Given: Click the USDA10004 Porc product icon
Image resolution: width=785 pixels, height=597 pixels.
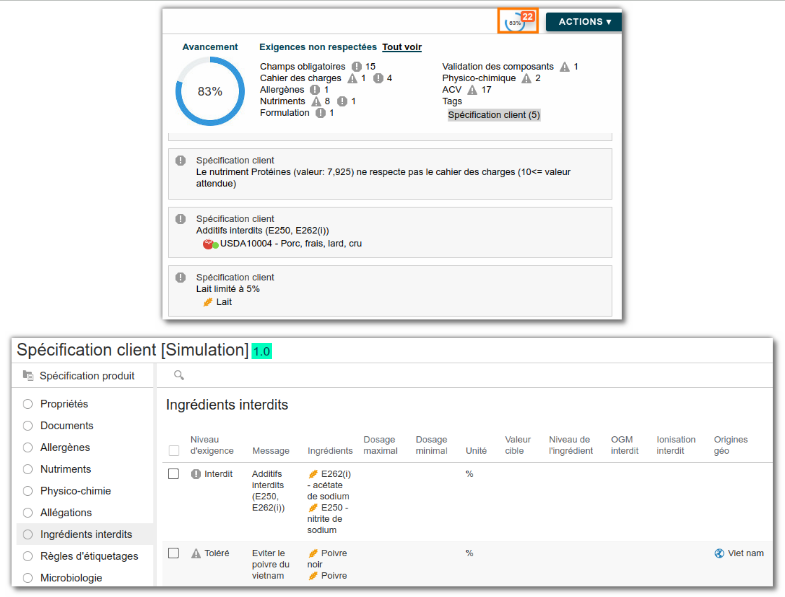Looking at the screenshot, I should click(x=210, y=244).
